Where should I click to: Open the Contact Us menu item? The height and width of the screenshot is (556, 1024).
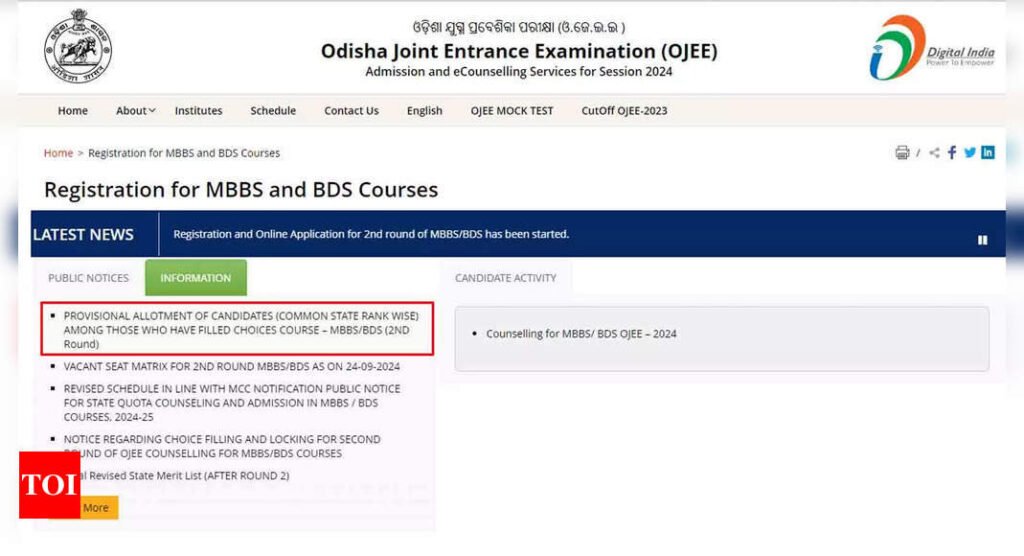tap(351, 110)
